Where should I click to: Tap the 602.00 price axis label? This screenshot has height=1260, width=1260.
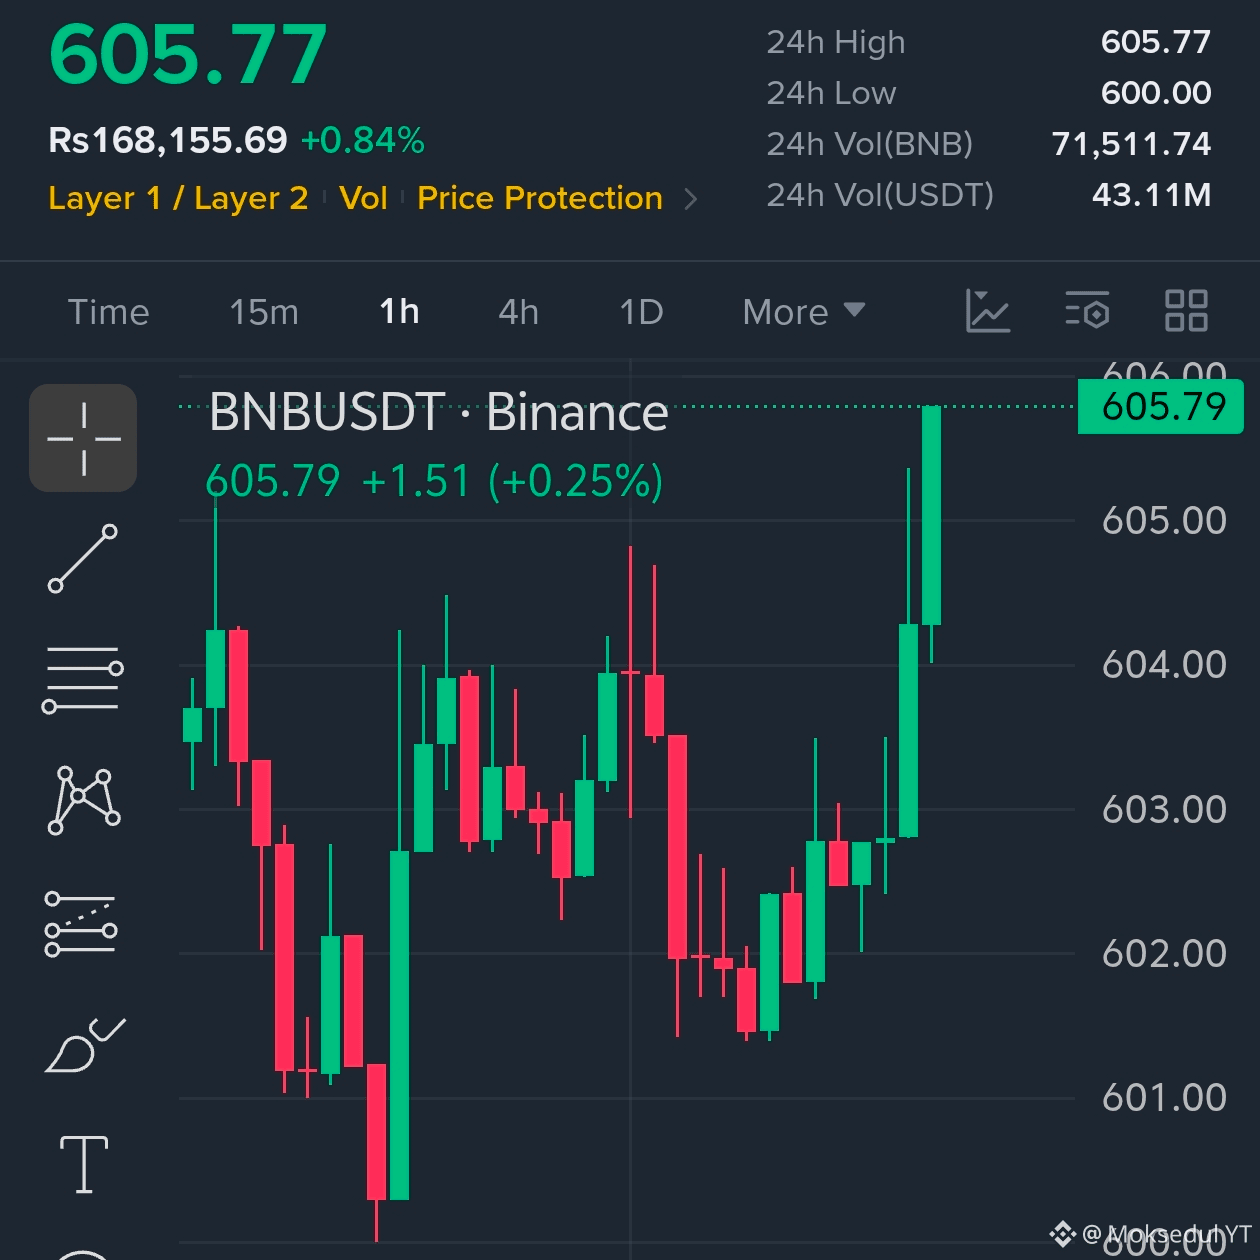click(x=1164, y=954)
